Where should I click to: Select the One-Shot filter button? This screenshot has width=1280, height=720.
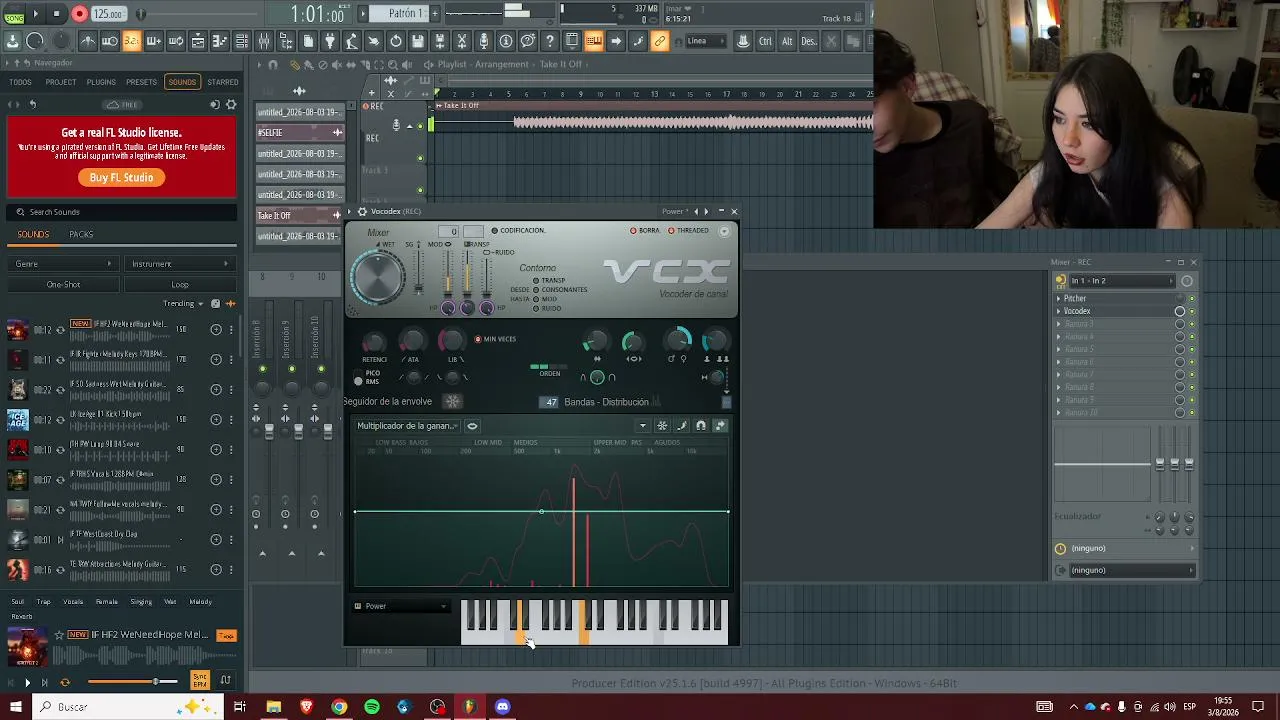(x=63, y=285)
